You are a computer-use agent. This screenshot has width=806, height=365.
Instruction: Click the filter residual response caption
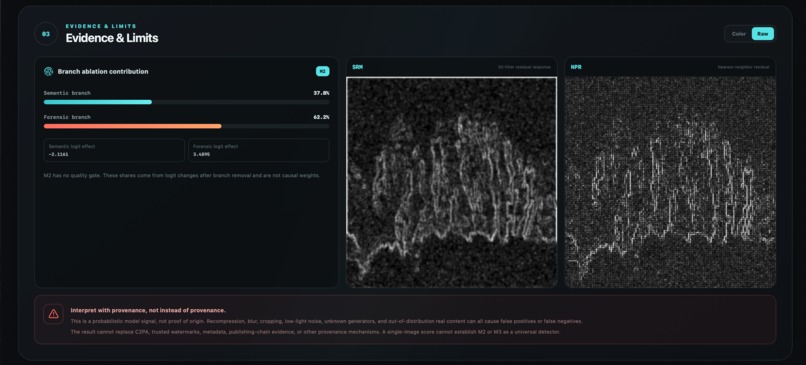coord(524,67)
